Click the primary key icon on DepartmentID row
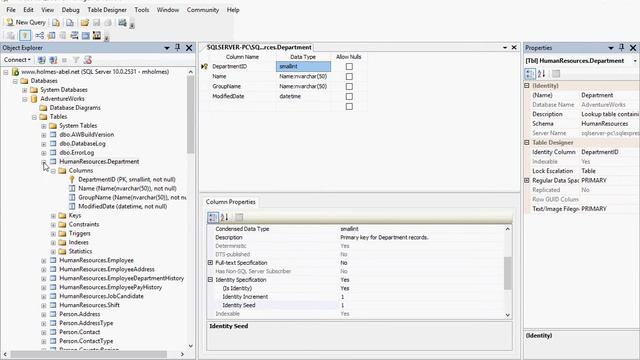The image size is (640, 360). pos(205,66)
